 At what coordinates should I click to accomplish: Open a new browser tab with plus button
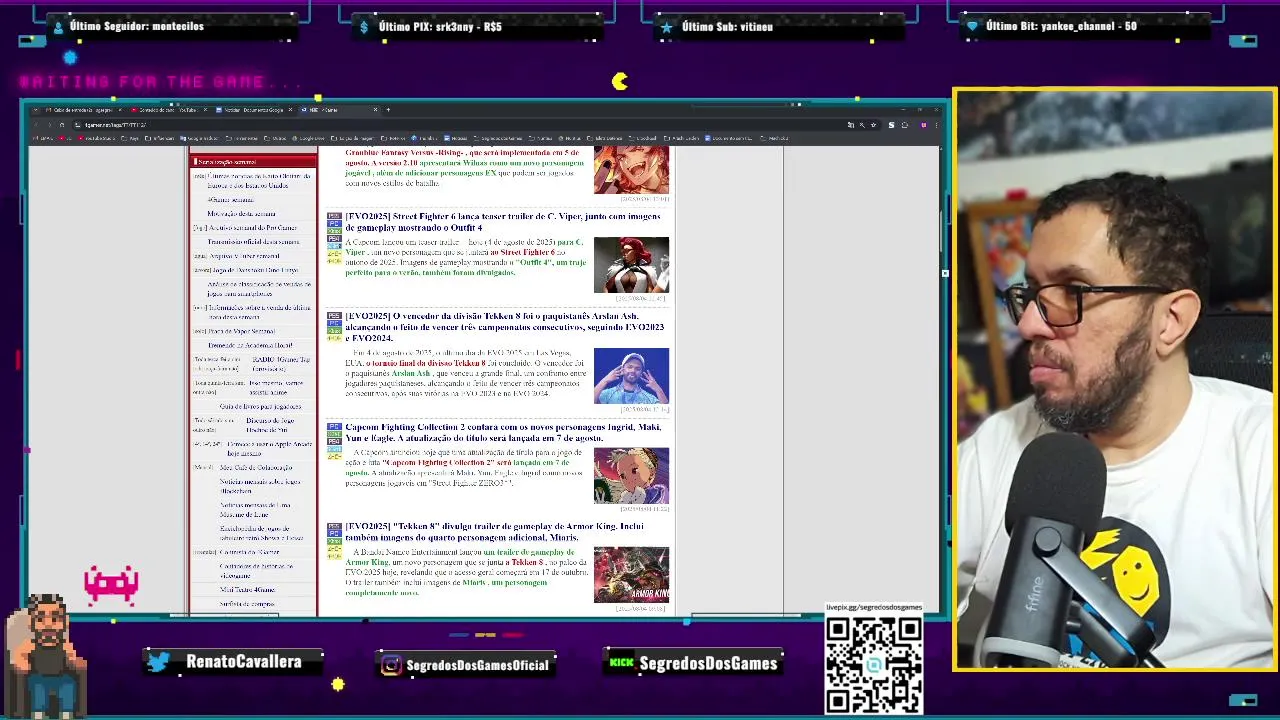[x=388, y=110]
